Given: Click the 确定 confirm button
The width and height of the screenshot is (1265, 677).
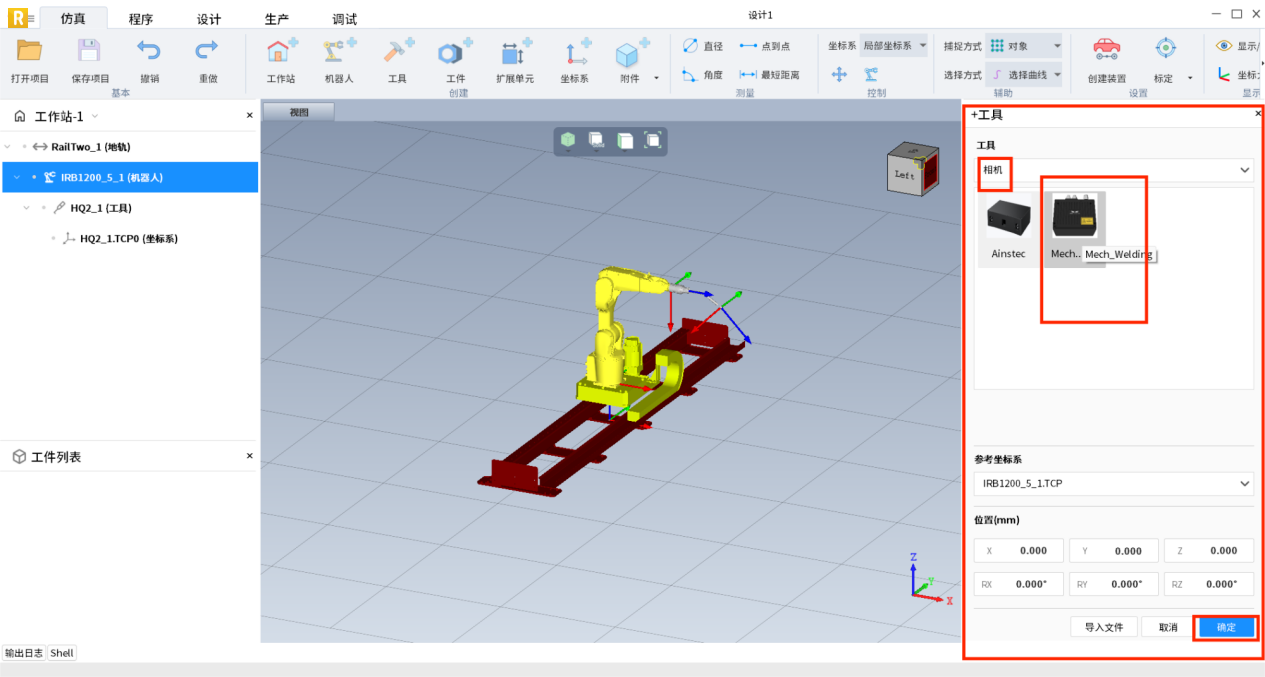Looking at the screenshot, I should pos(1225,627).
